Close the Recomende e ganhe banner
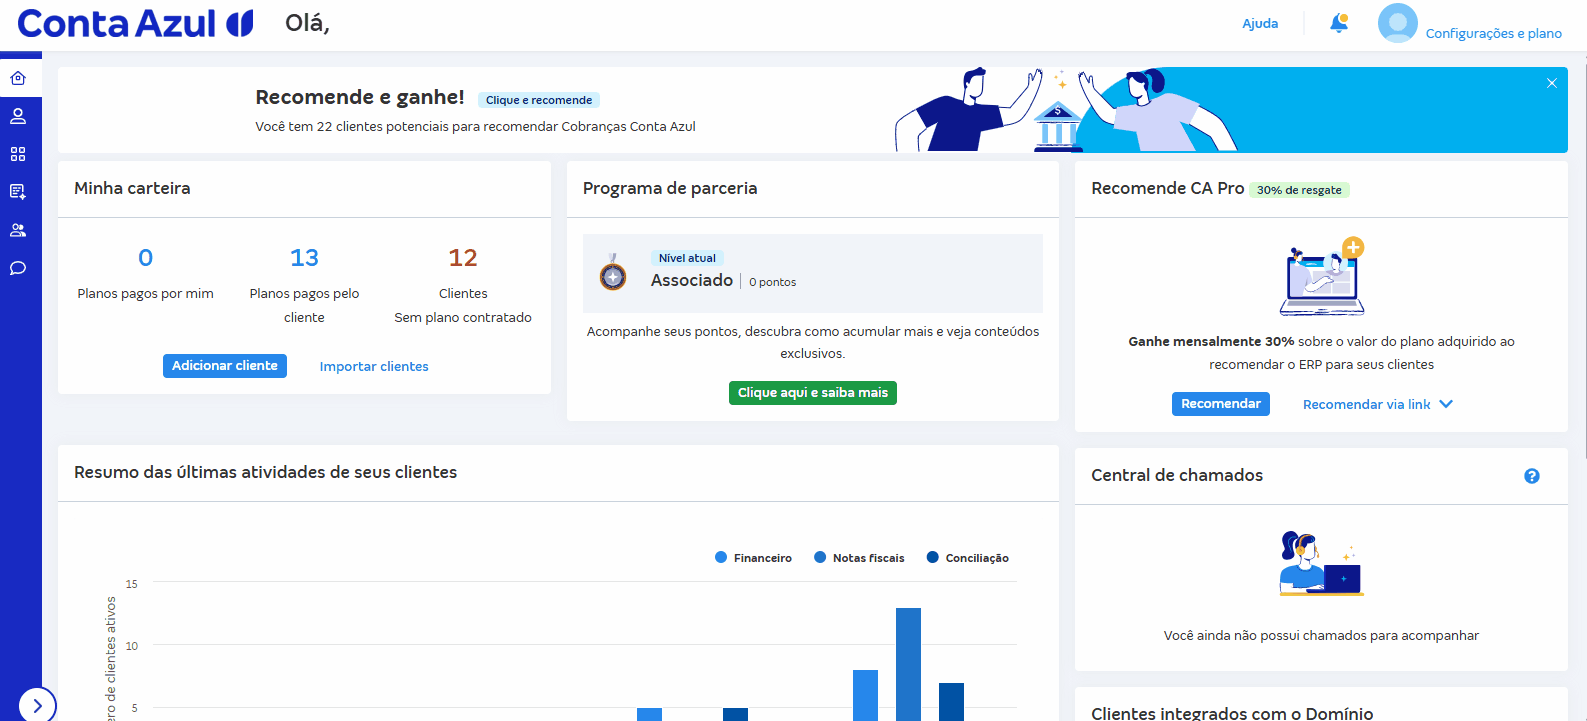This screenshot has width=1587, height=721. (1552, 83)
